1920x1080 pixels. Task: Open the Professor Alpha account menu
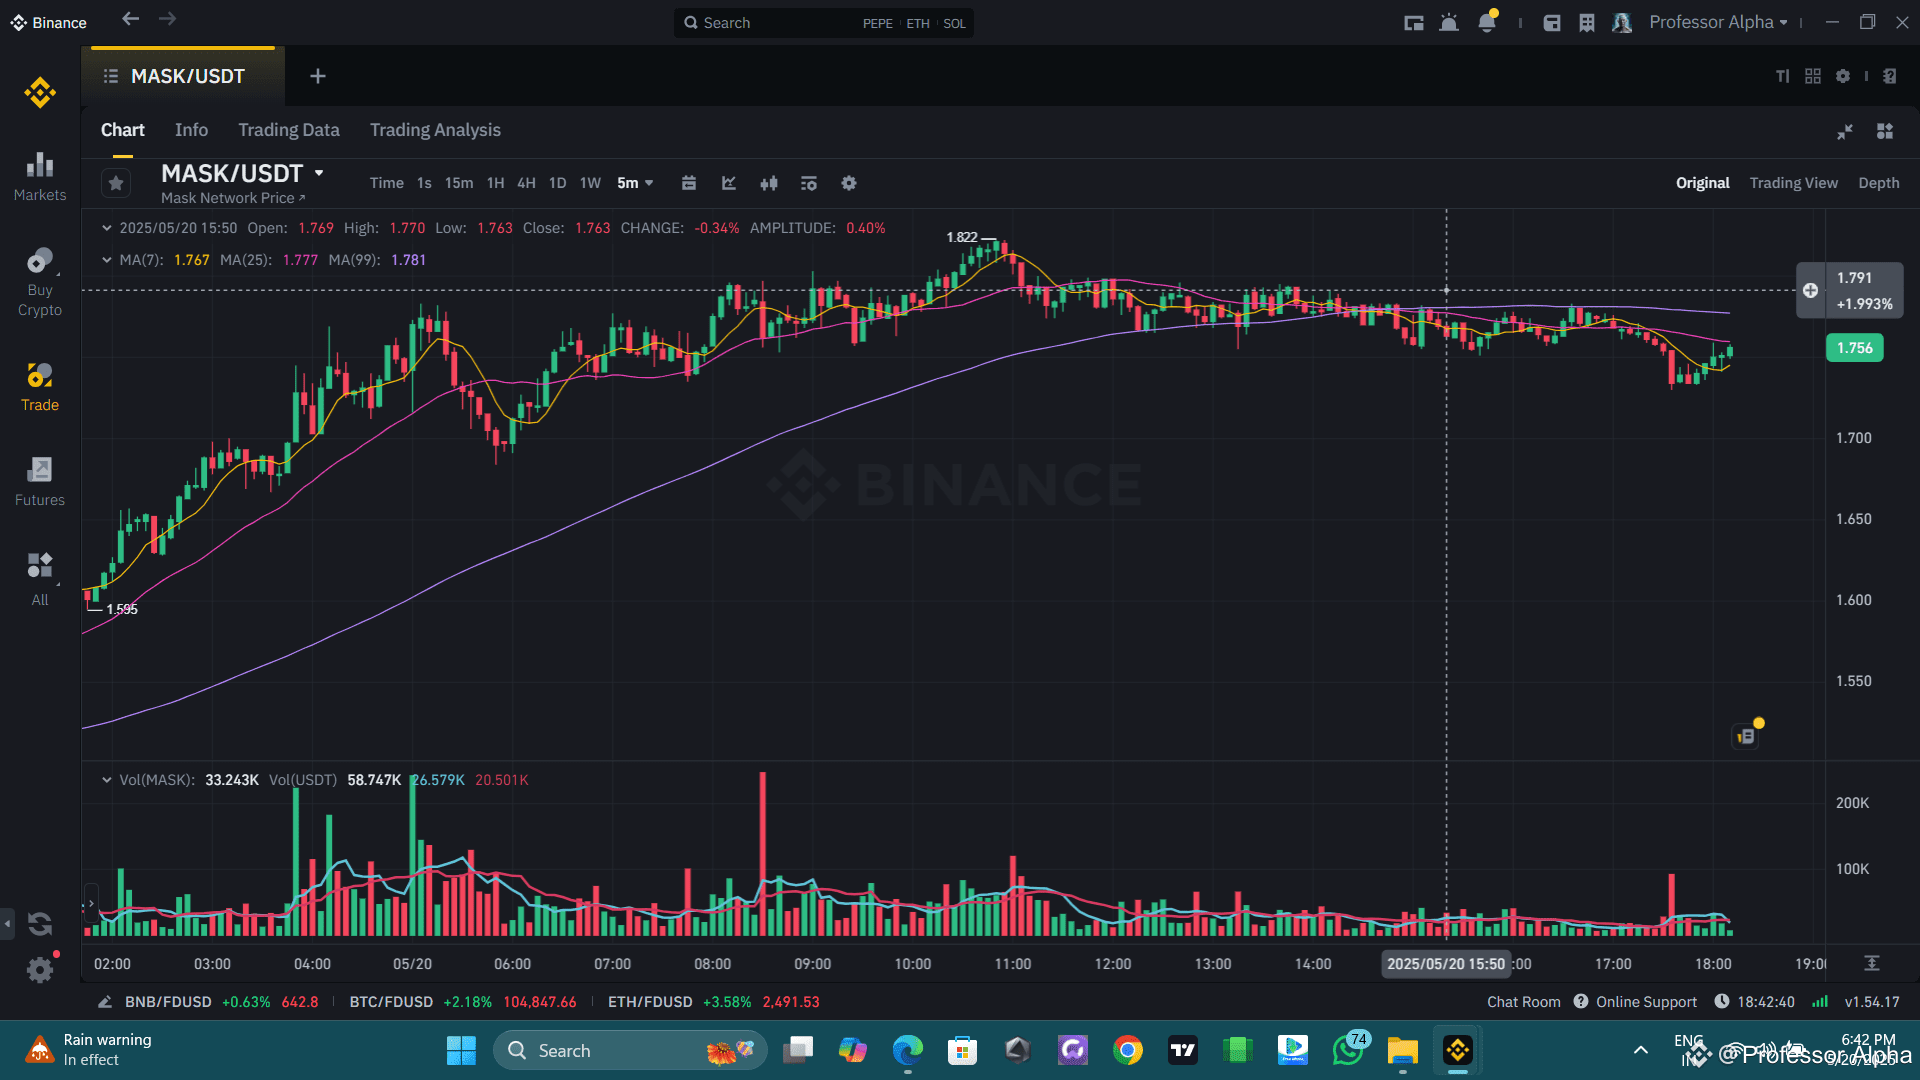(1718, 22)
